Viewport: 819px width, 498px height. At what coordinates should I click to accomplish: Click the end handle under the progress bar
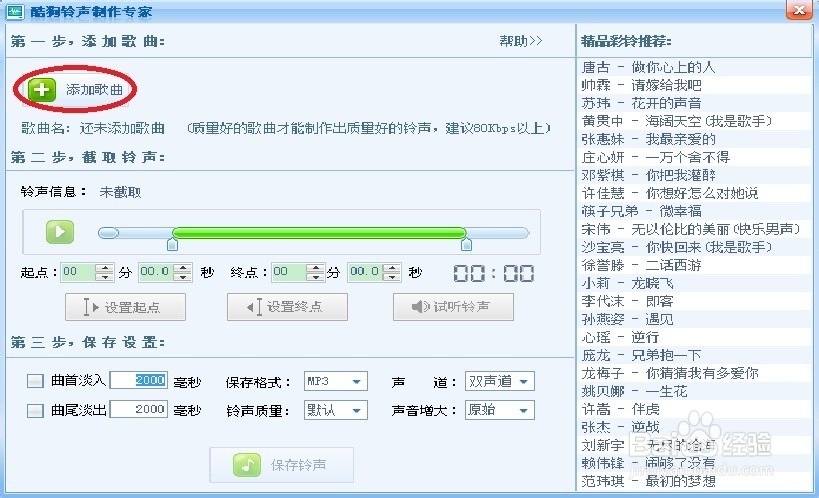[466, 244]
